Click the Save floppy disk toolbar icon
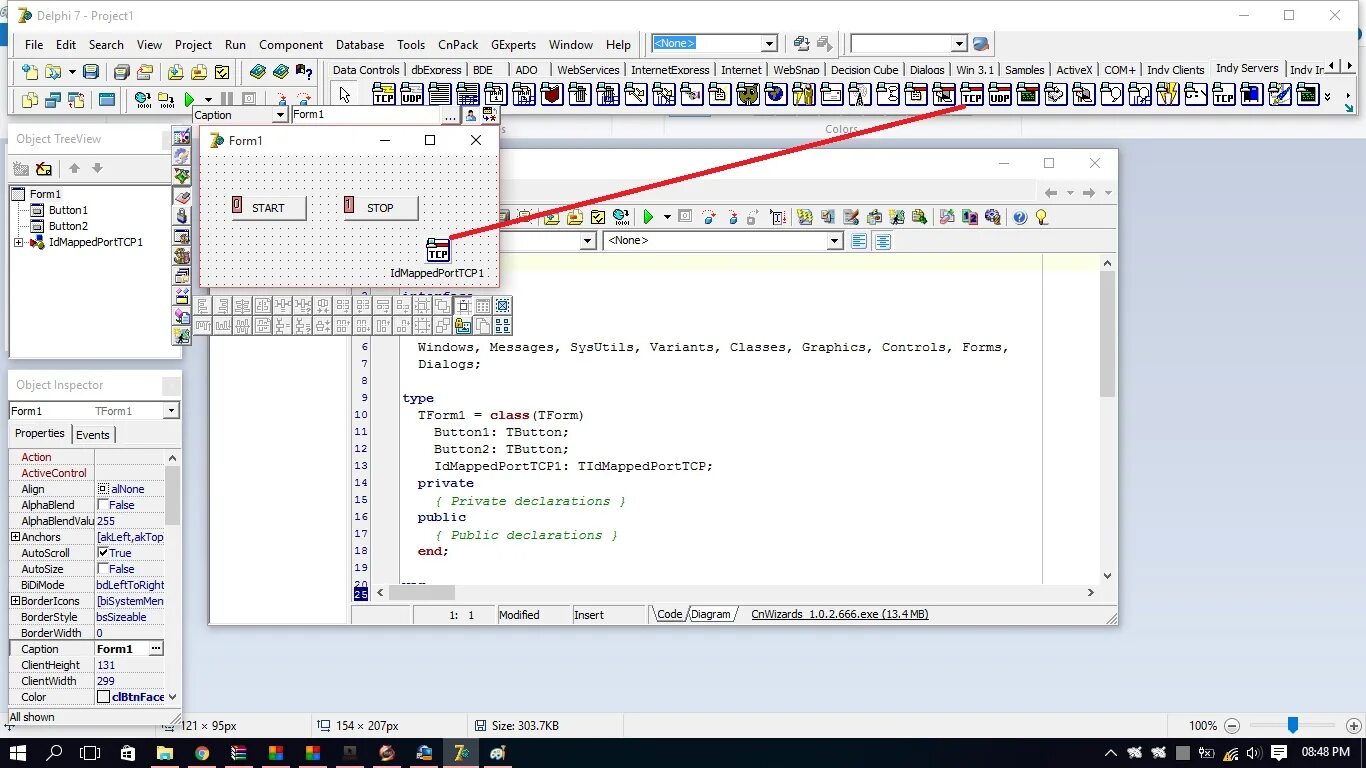 pyautogui.click(x=91, y=72)
